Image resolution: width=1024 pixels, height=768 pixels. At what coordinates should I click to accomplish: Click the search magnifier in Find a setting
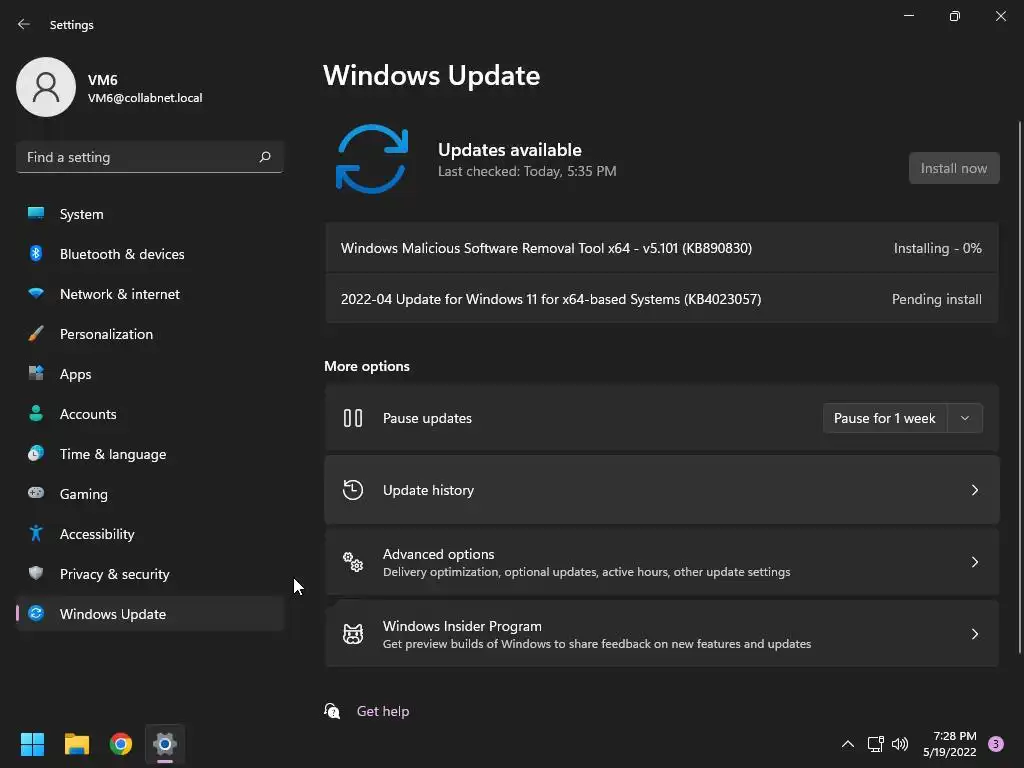pos(265,157)
